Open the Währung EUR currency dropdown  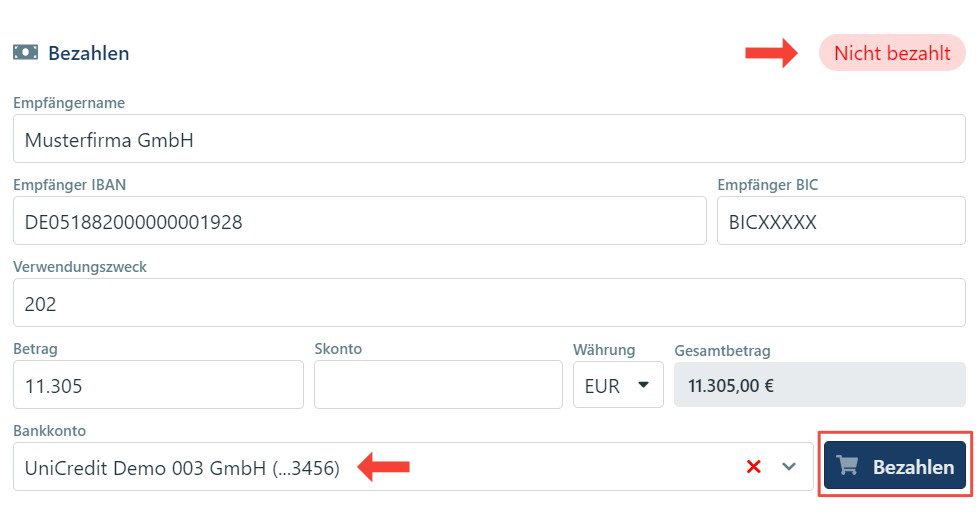[x=618, y=385]
